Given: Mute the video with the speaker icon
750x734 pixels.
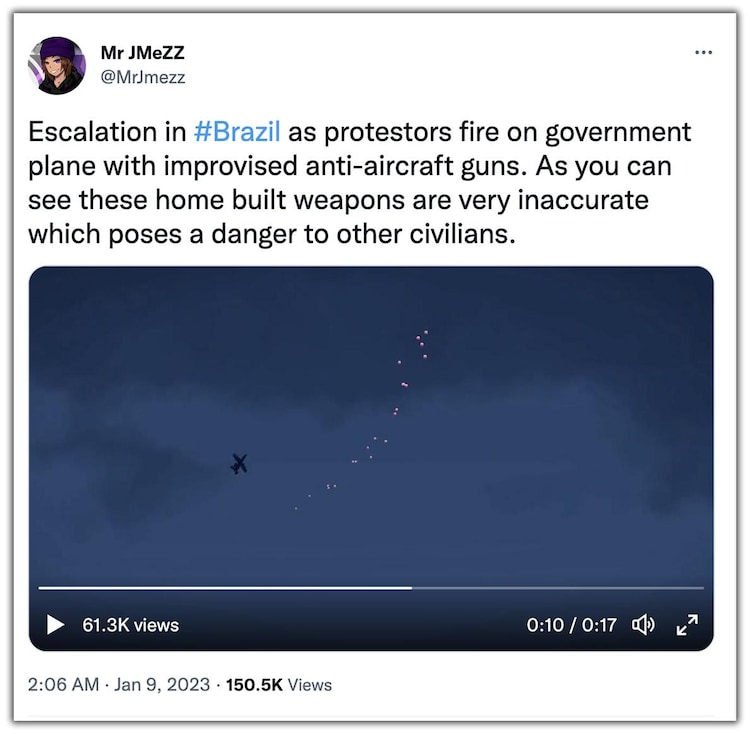Looking at the screenshot, I should click(643, 625).
